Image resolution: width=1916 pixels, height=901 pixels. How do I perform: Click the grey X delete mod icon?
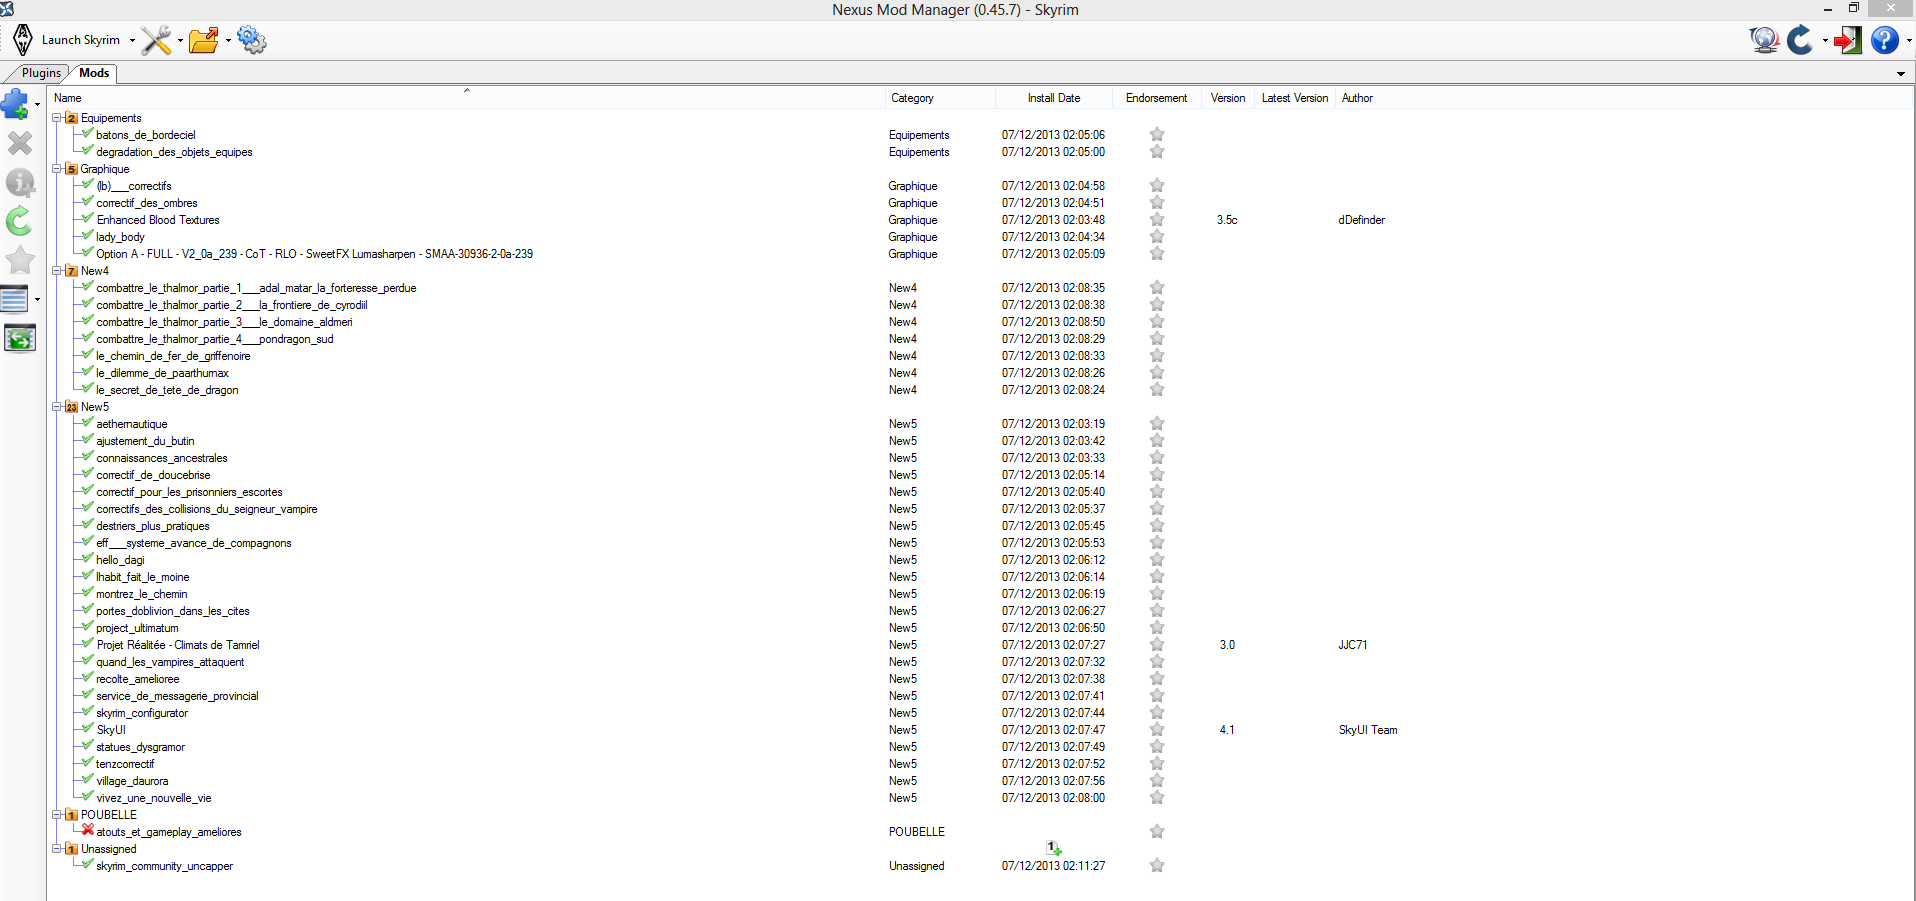click(20, 143)
